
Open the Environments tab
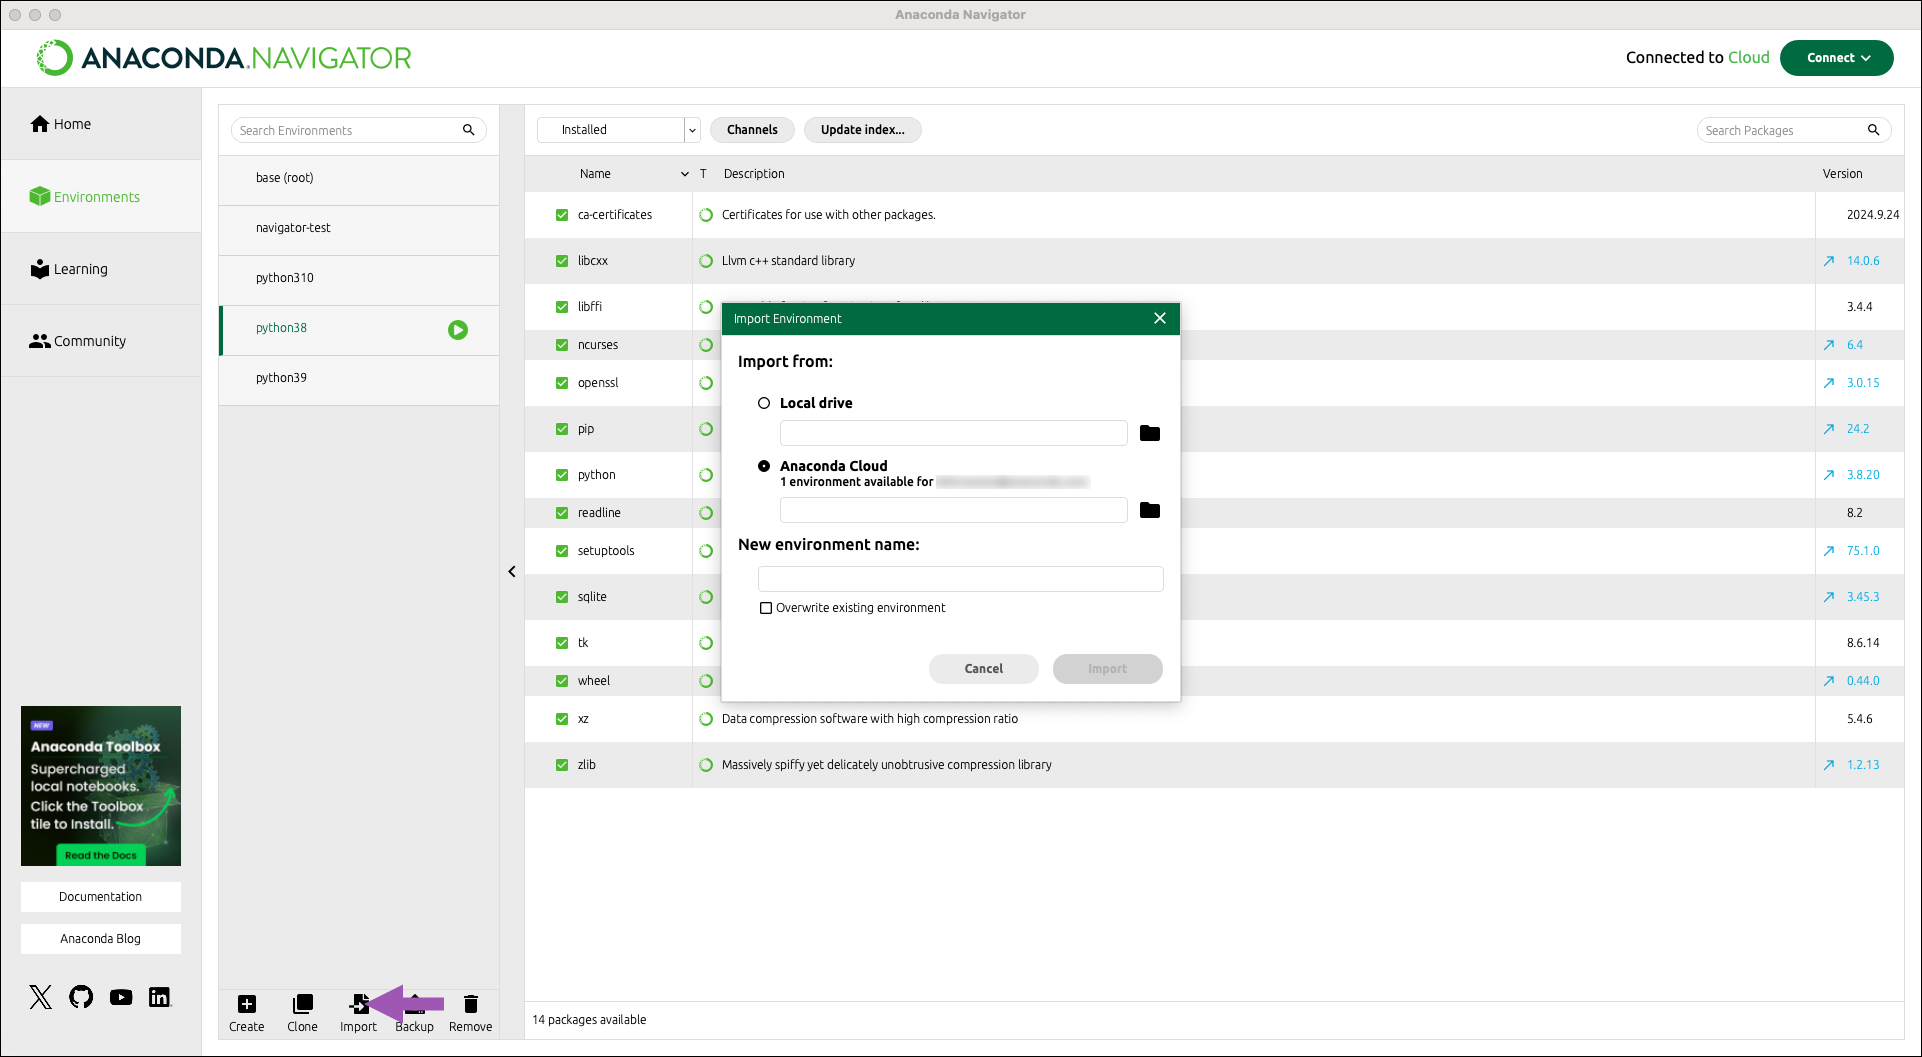tap(101, 197)
